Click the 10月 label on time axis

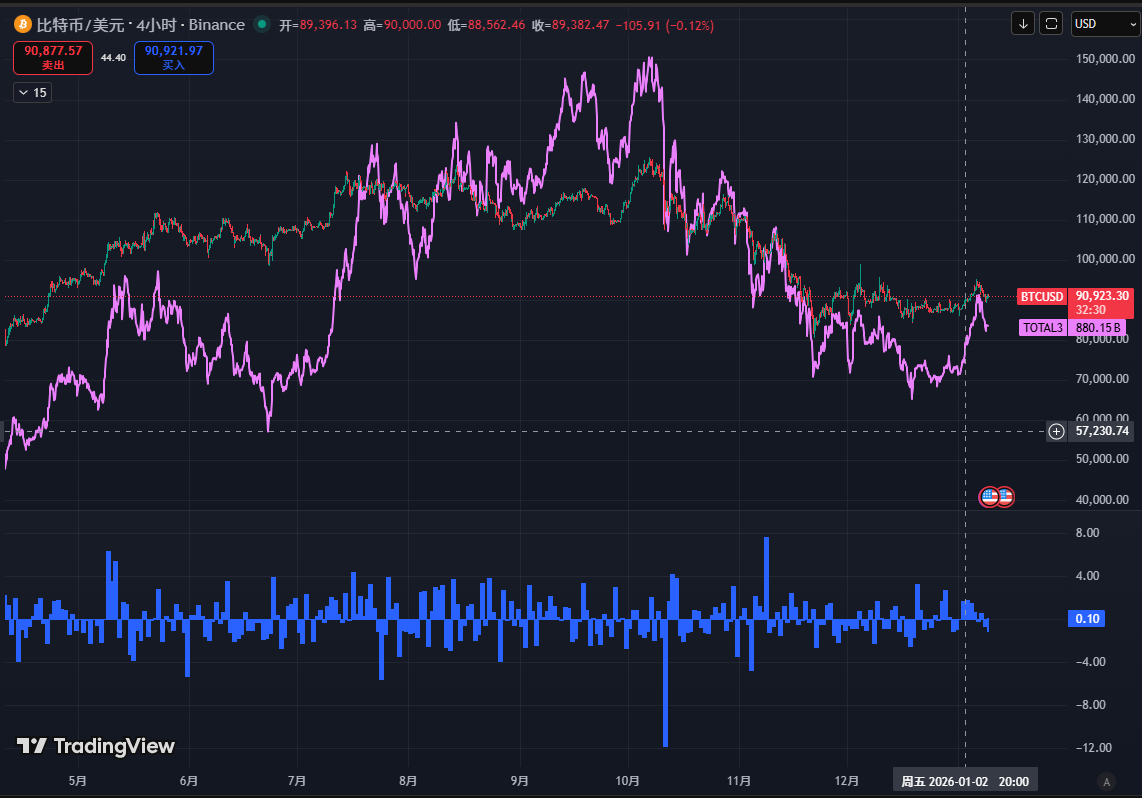coord(627,781)
